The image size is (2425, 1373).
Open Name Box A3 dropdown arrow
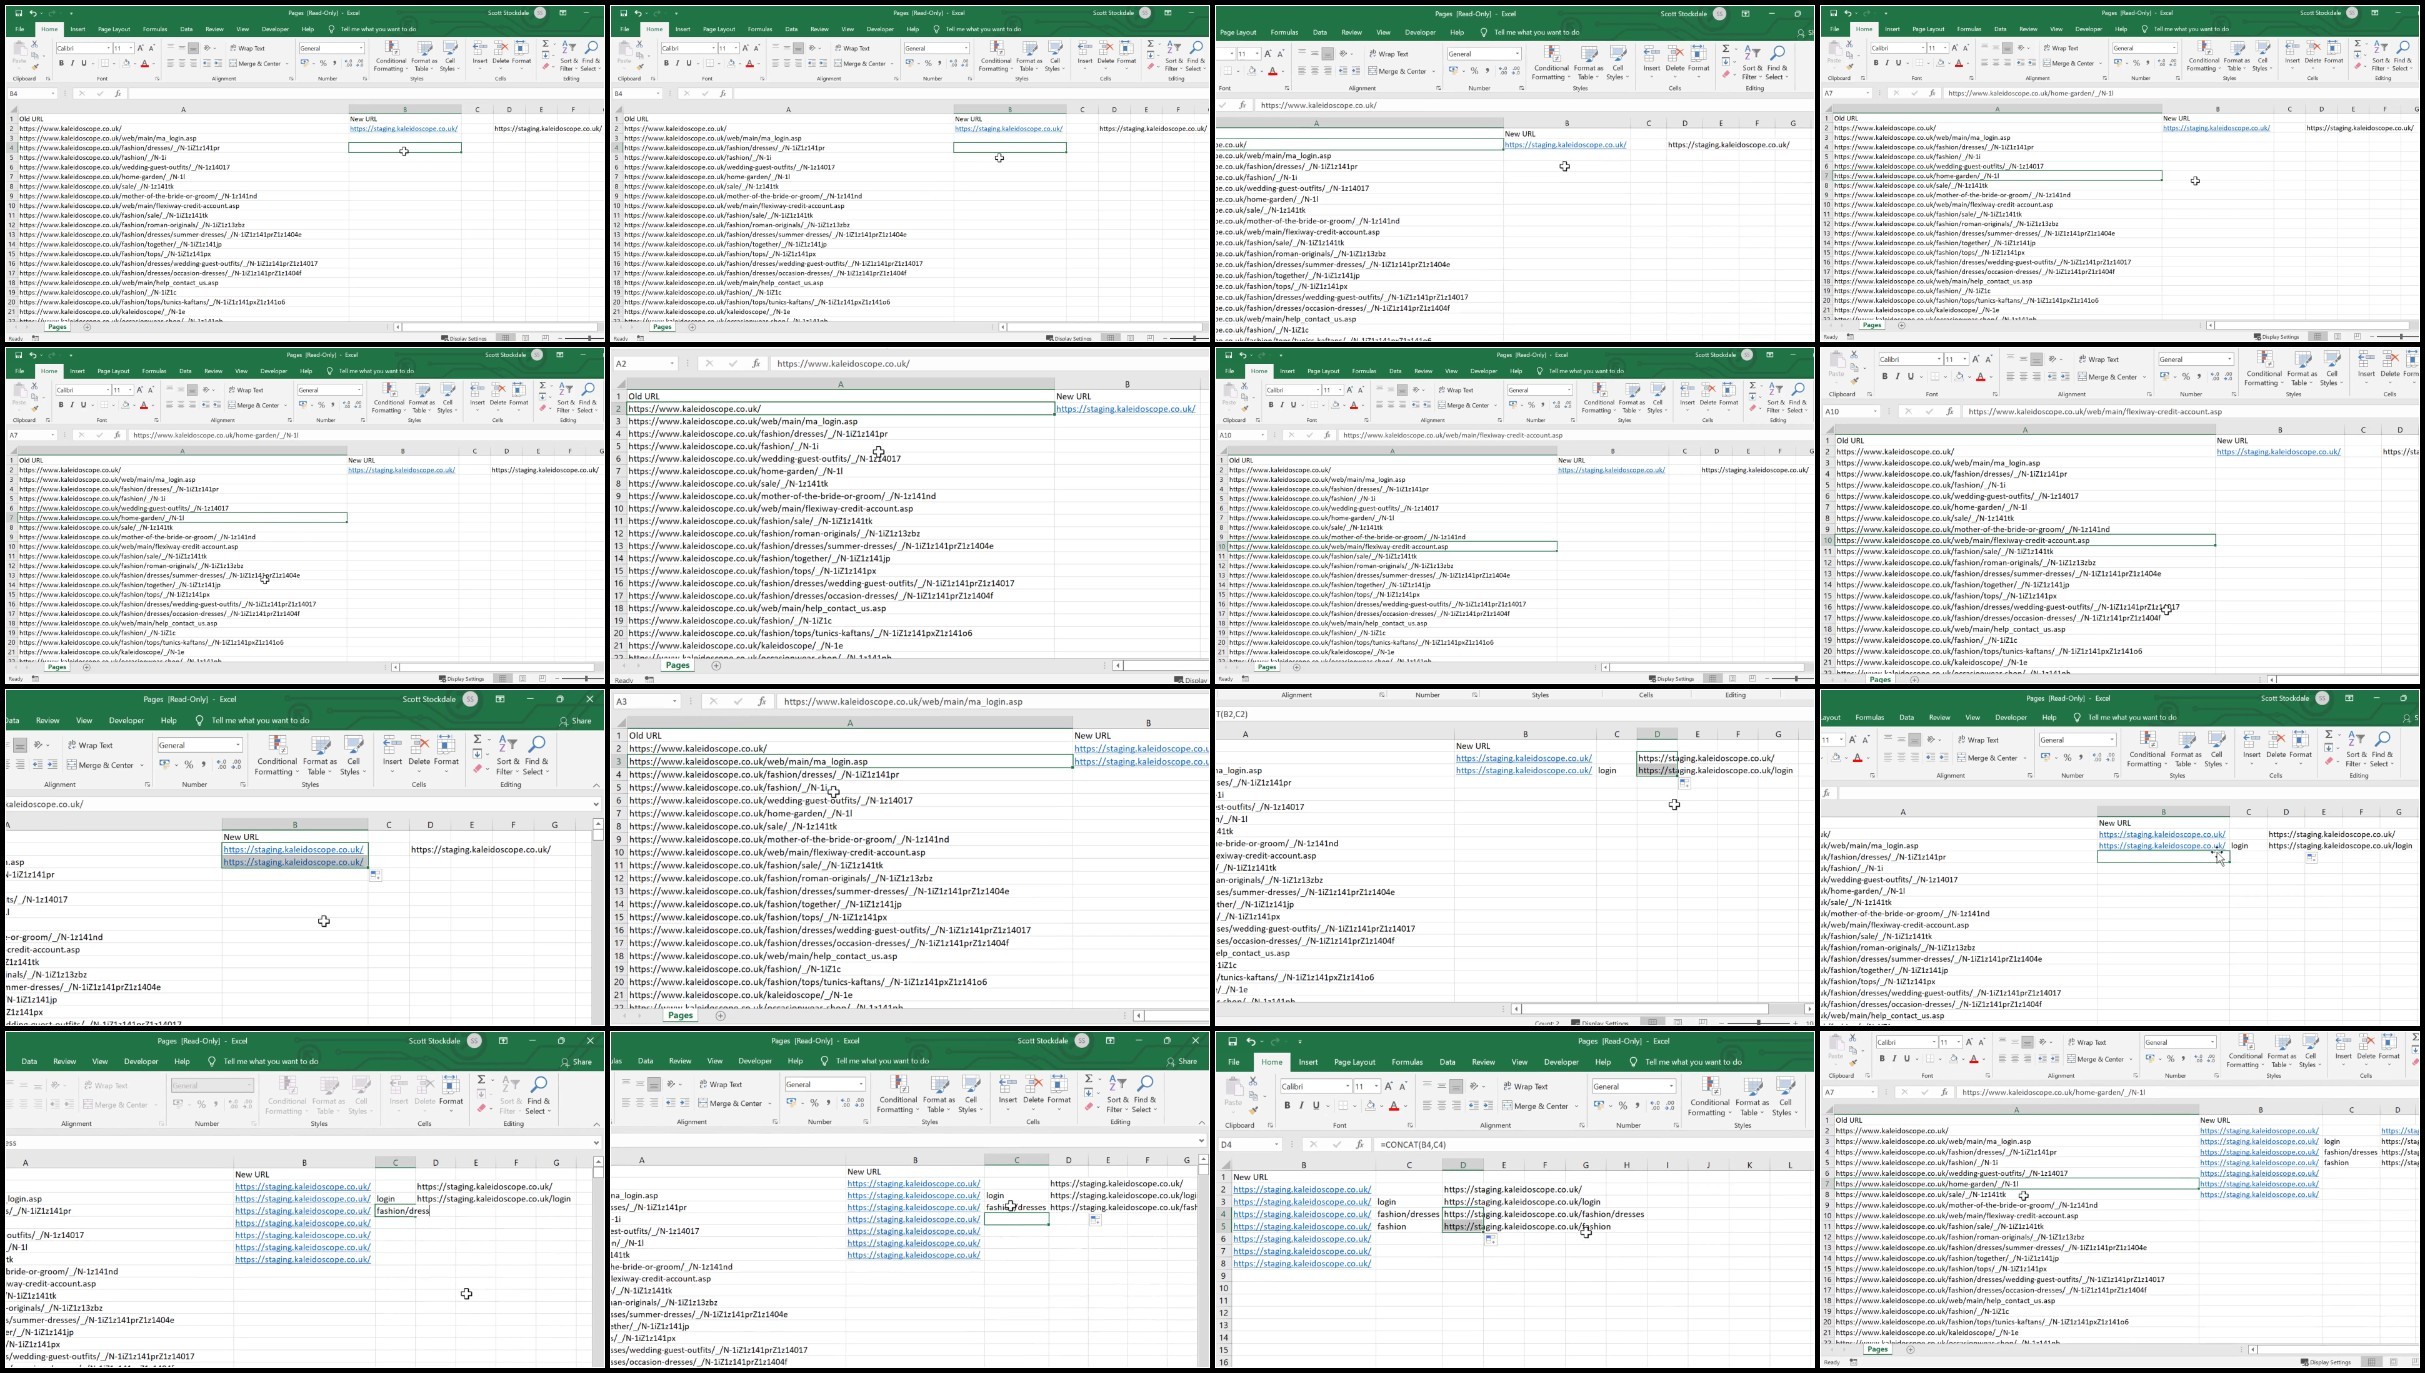click(674, 702)
